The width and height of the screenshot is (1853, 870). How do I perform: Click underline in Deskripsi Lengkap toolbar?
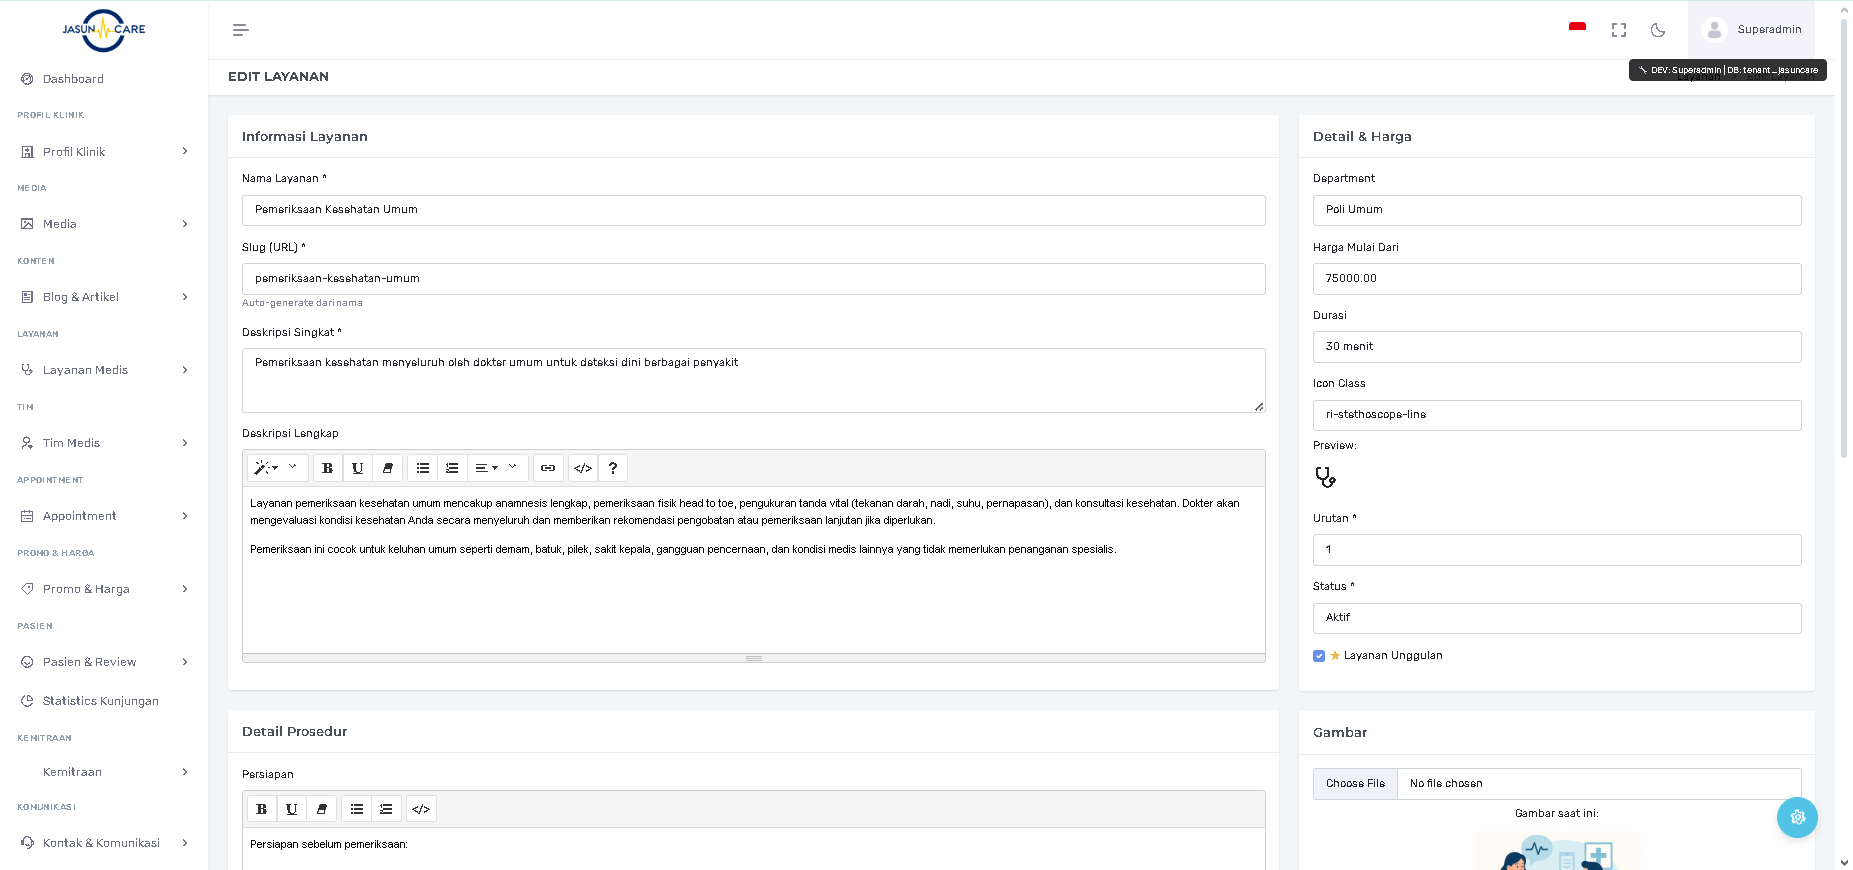357,468
